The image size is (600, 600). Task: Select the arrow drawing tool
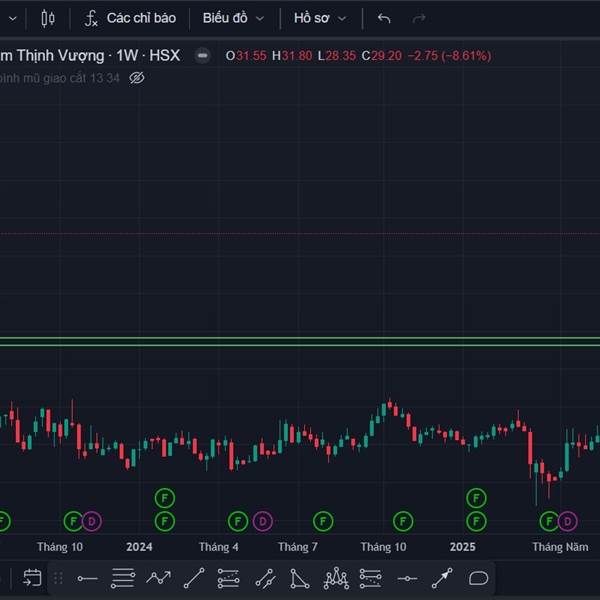442,578
